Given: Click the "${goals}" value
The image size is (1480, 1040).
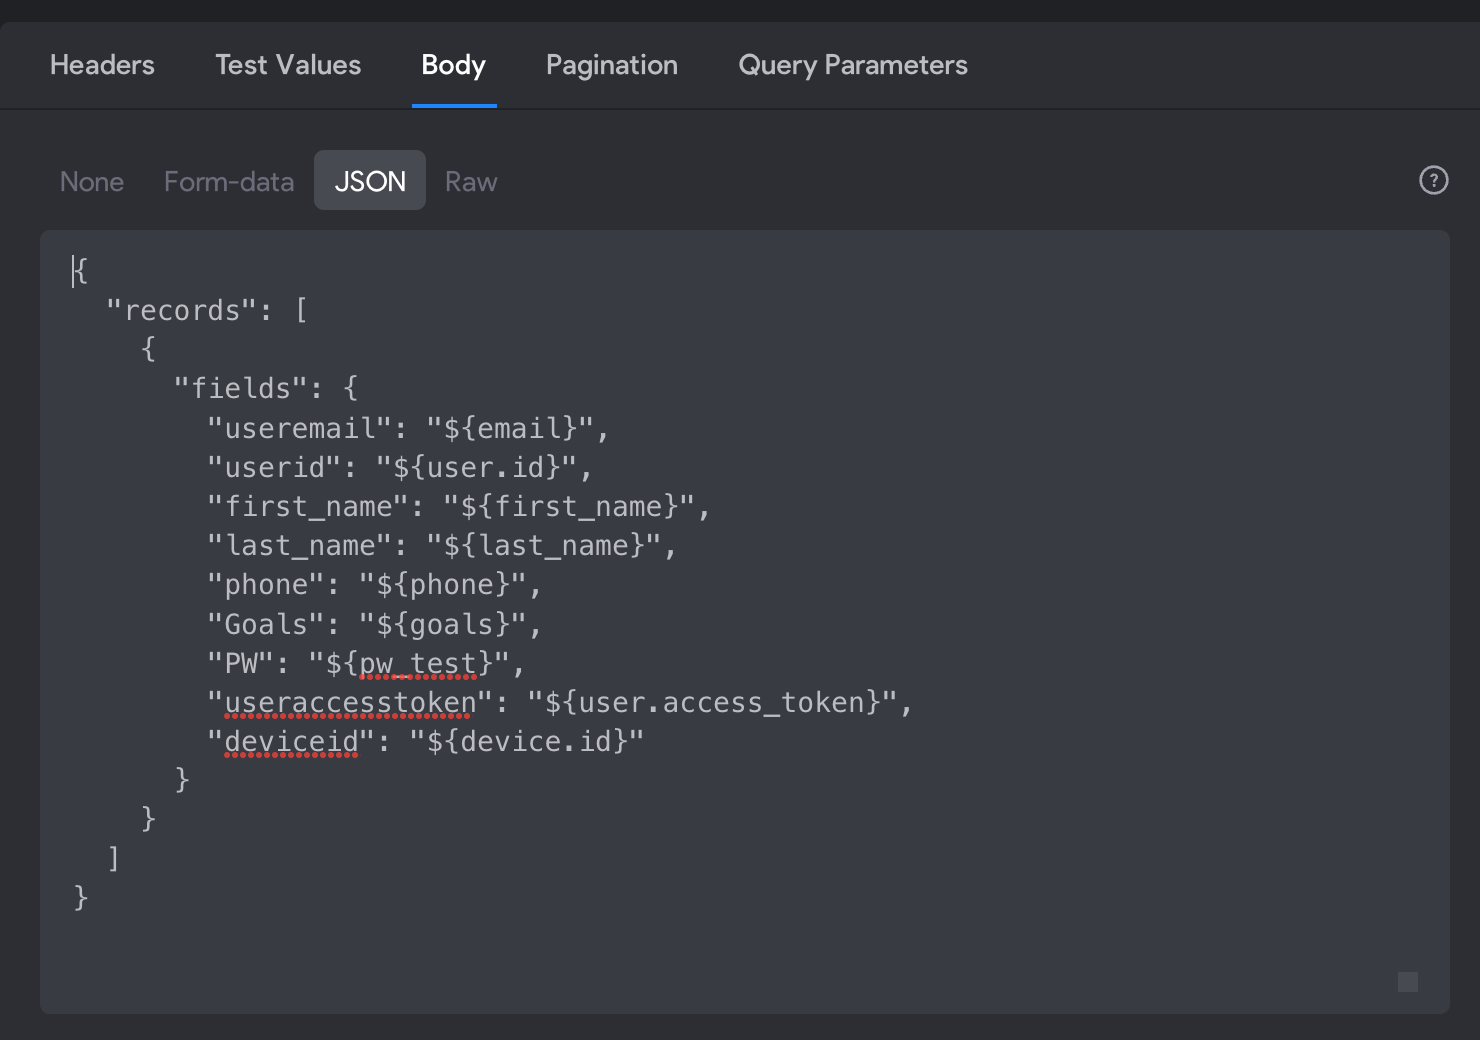Looking at the screenshot, I should (x=442, y=624).
